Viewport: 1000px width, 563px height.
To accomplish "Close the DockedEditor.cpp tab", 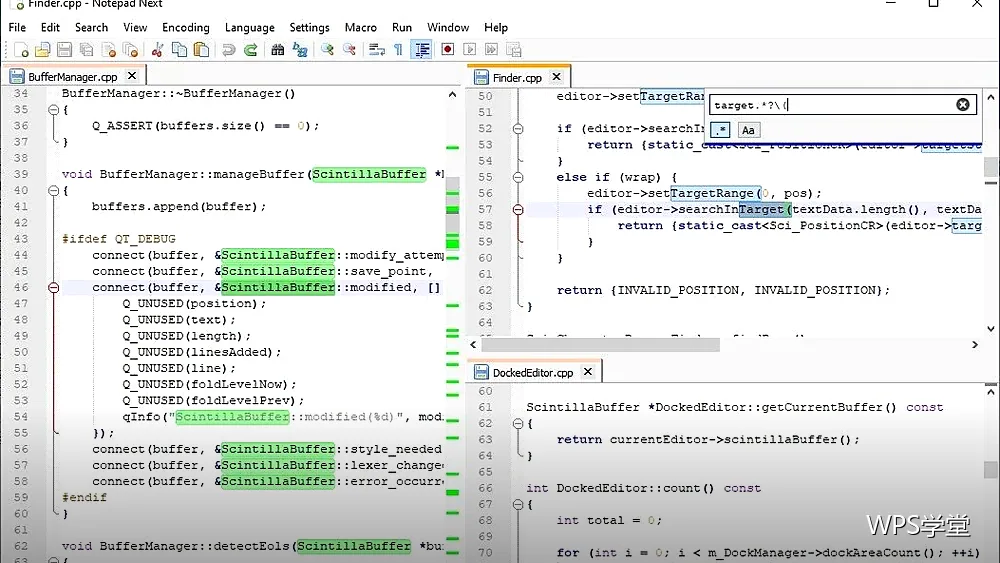I will 589,372.
